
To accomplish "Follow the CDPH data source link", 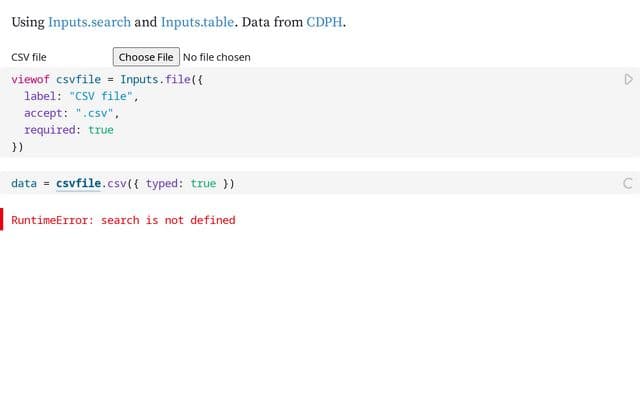I will [324, 22].
